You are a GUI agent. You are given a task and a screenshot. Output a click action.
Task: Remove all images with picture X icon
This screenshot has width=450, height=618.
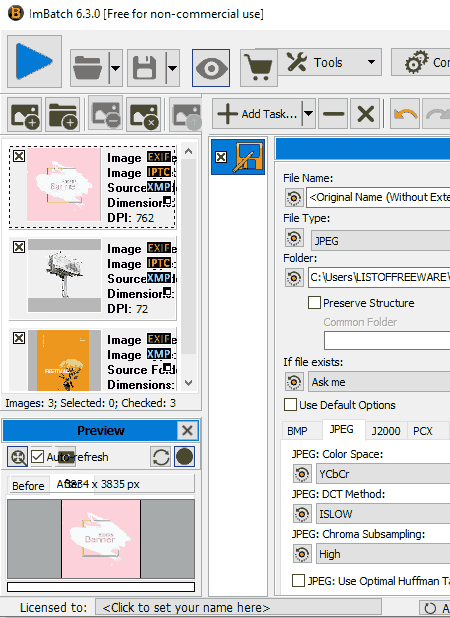point(143,115)
